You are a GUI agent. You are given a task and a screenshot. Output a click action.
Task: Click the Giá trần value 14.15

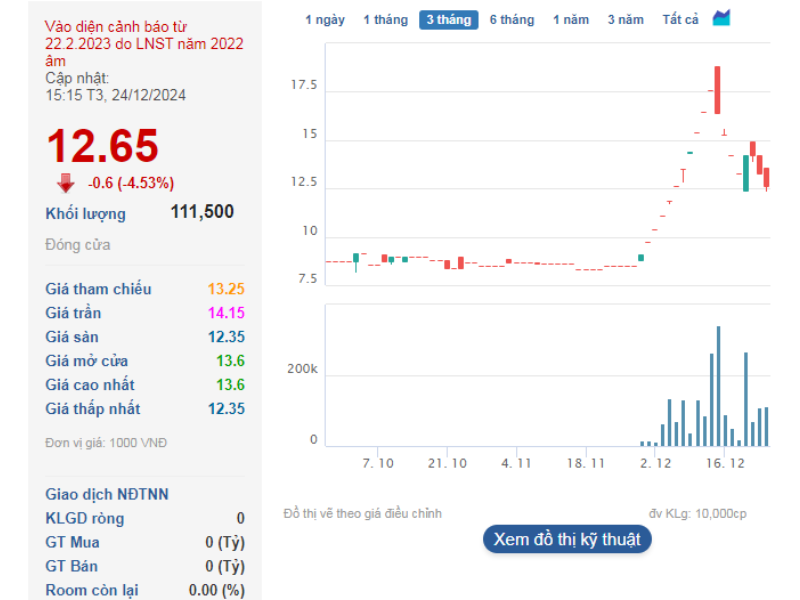click(x=226, y=313)
